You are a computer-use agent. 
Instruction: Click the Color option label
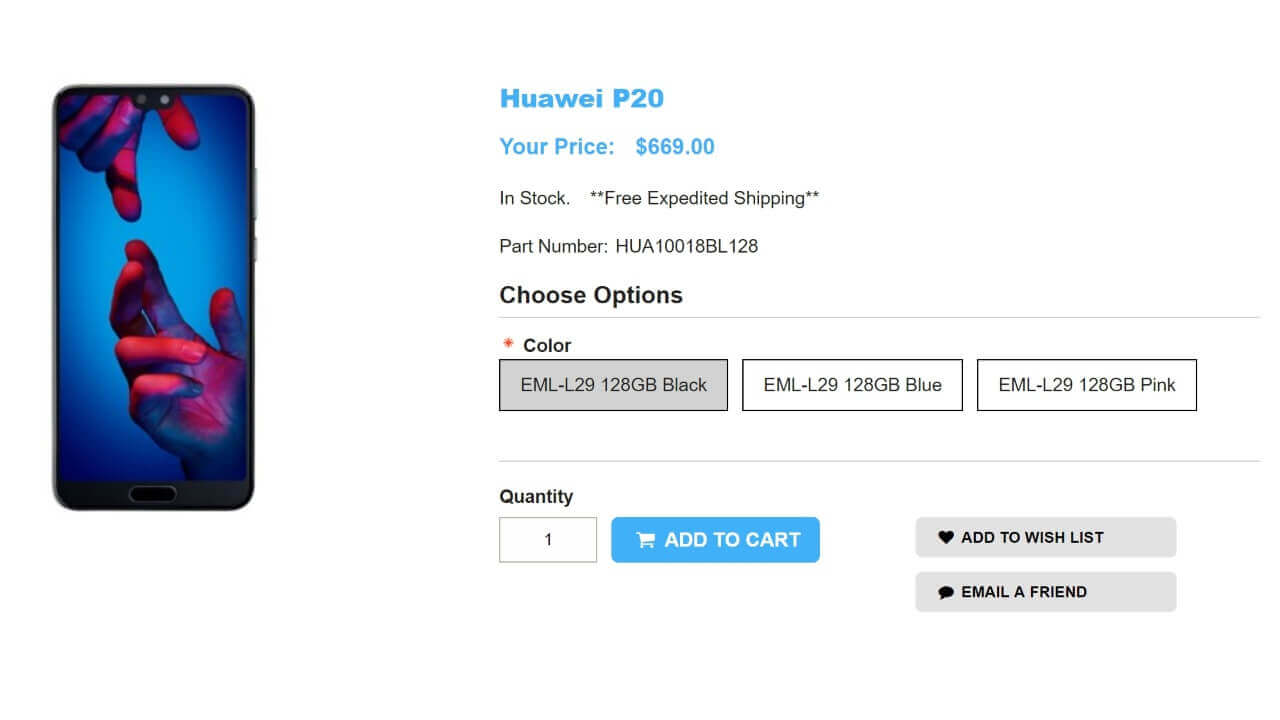[547, 345]
